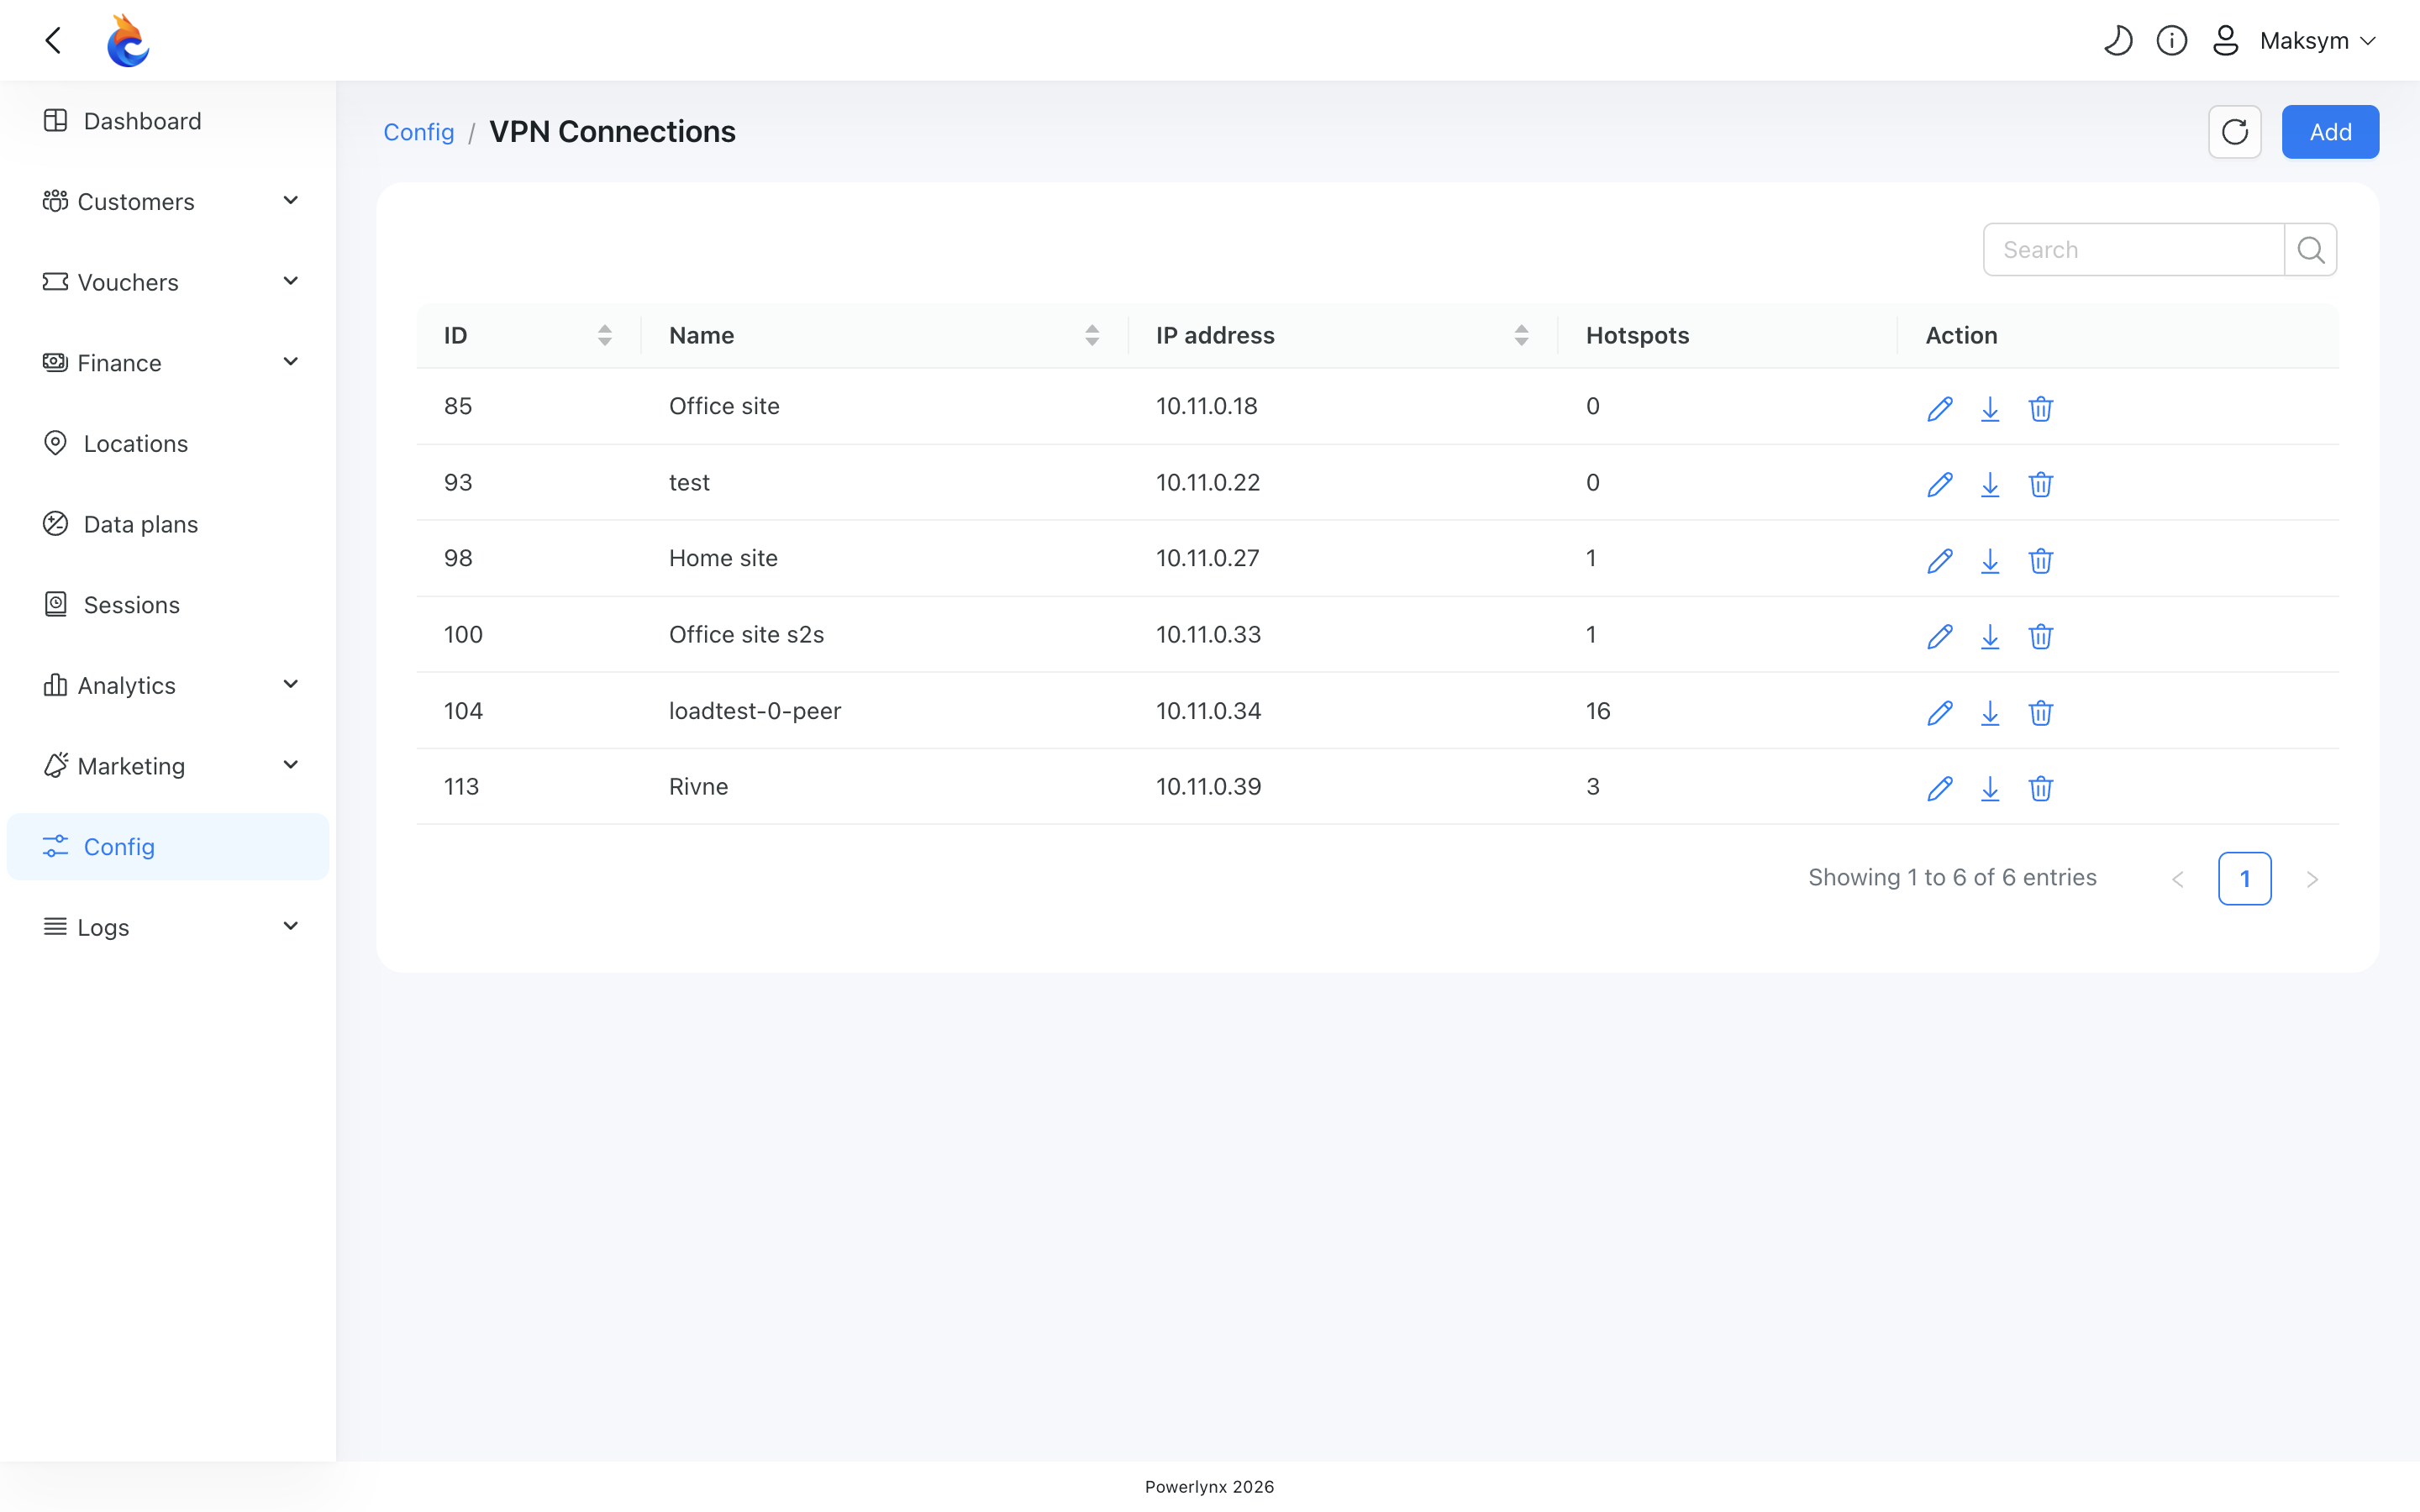Download config for Office site s2s
This screenshot has width=2420, height=1512.
(1990, 637)
